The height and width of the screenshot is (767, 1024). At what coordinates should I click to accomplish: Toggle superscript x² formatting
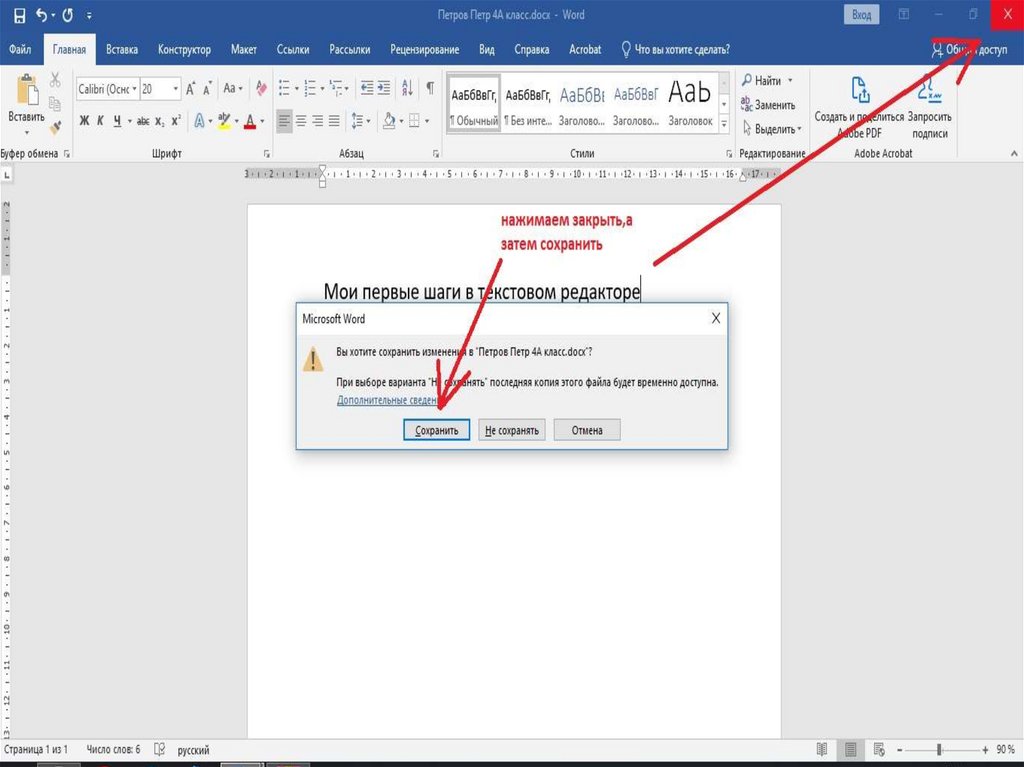(176, 121)
